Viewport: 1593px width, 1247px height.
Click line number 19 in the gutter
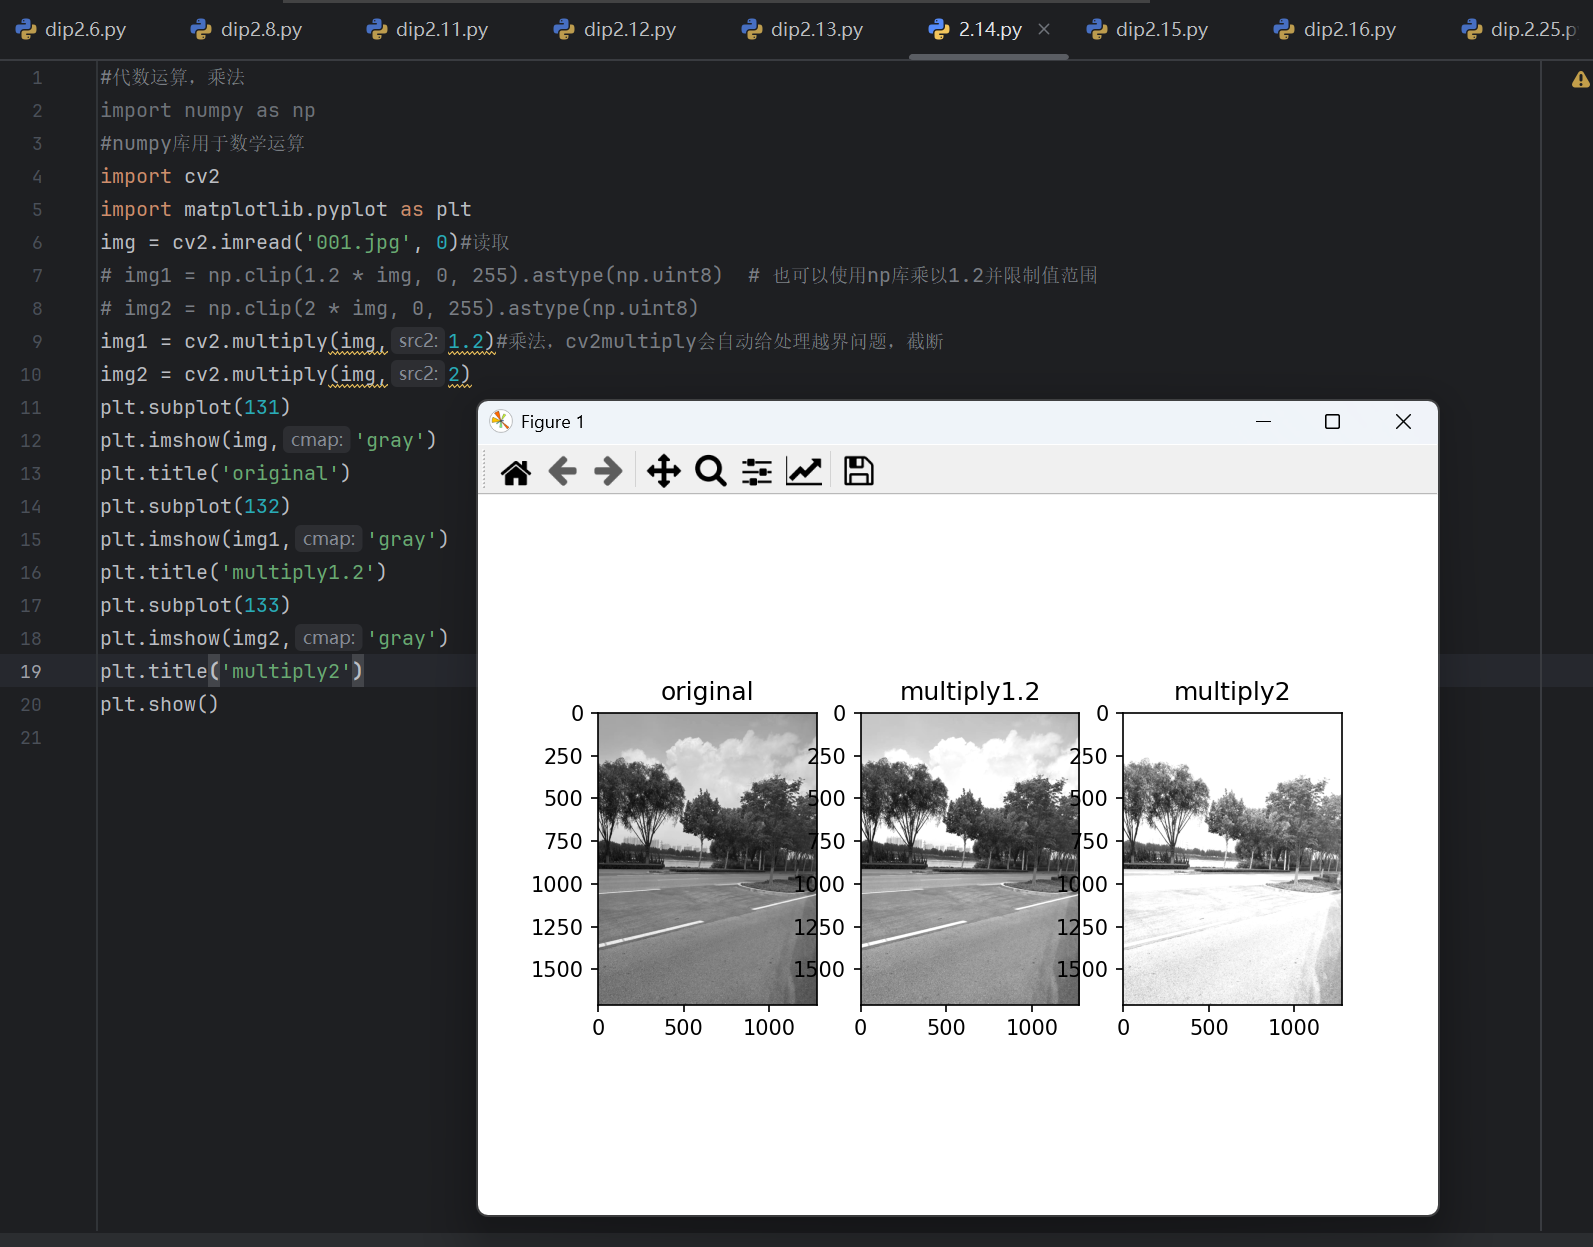coord(31,671)
